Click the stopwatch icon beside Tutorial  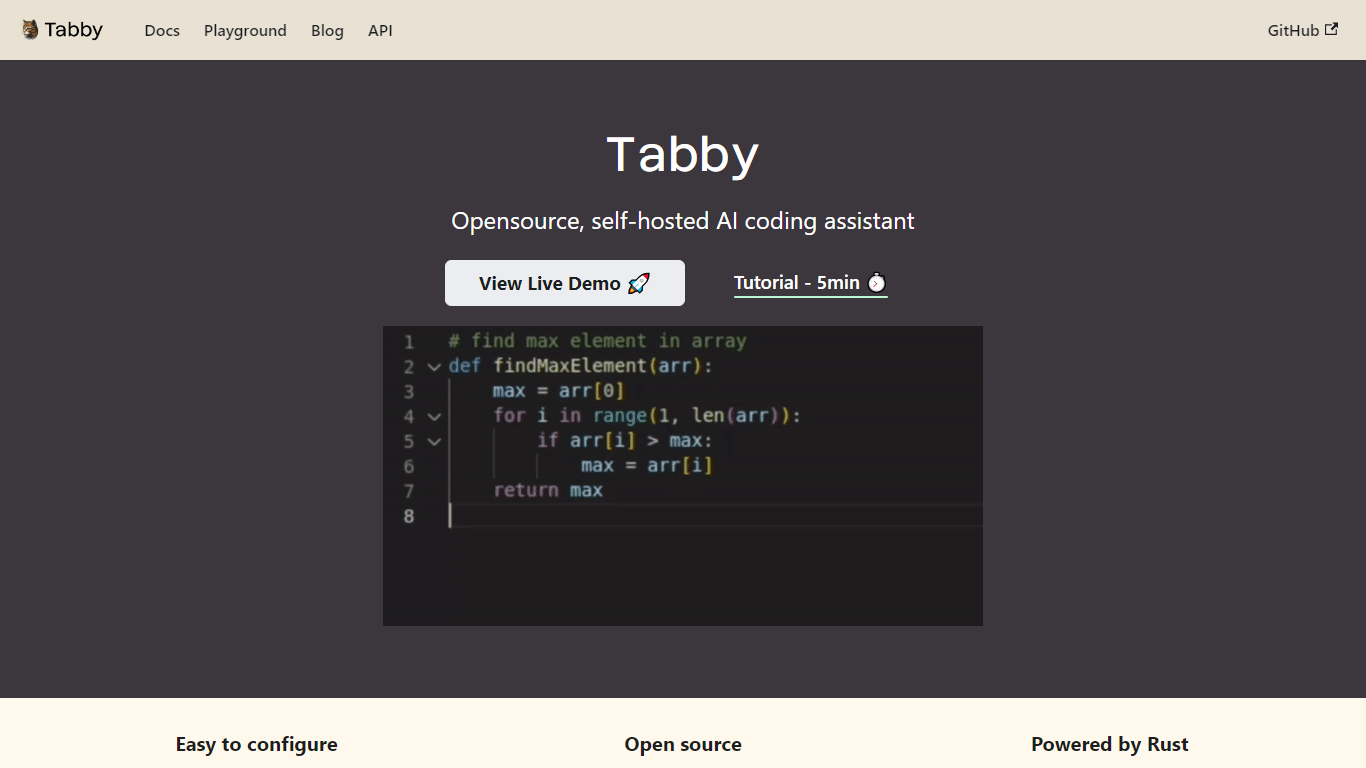click(876, 283)
